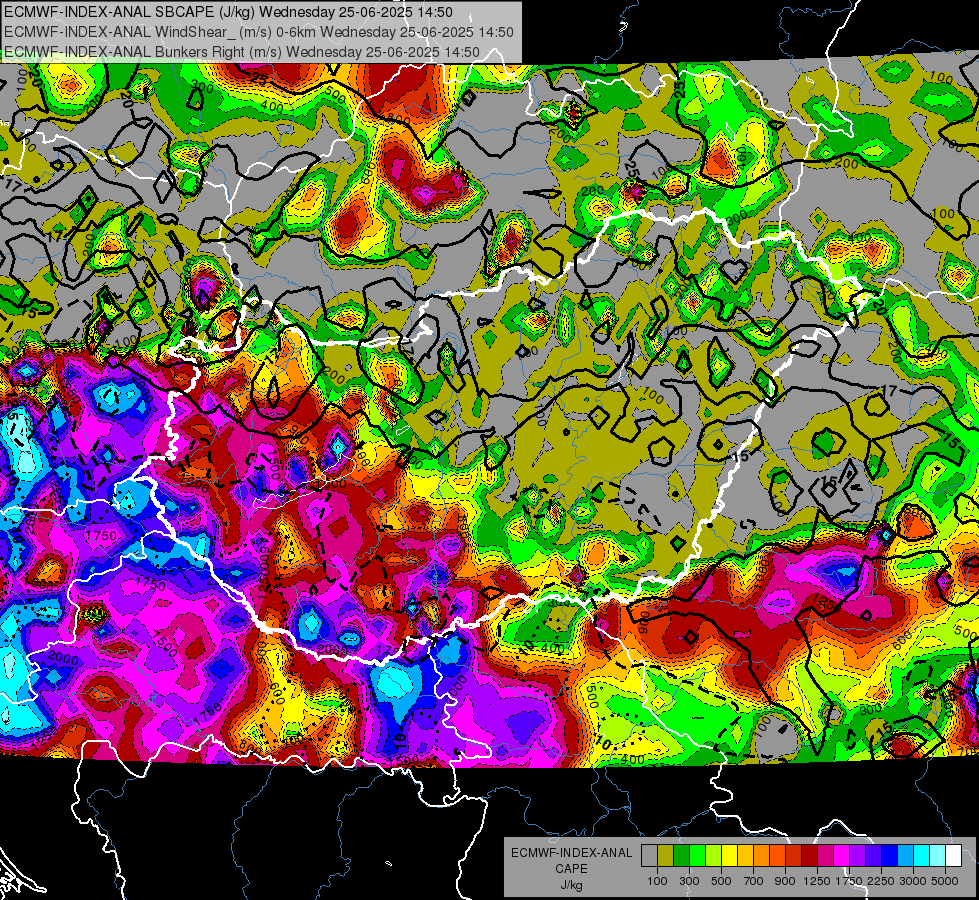Pick the white legend swatch
The image size is (979, 900).
953,855
